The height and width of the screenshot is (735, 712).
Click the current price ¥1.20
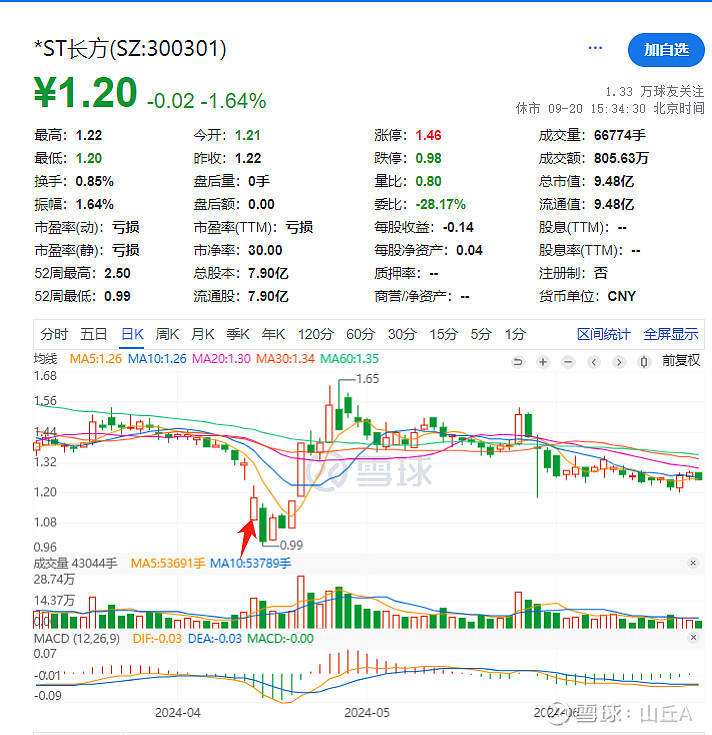click(85, 92)
